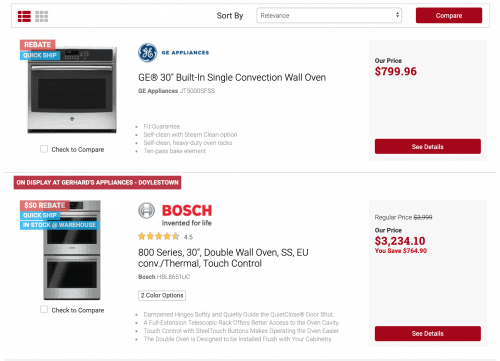Click the Bosch brand logo

click(x=175, y=214)
